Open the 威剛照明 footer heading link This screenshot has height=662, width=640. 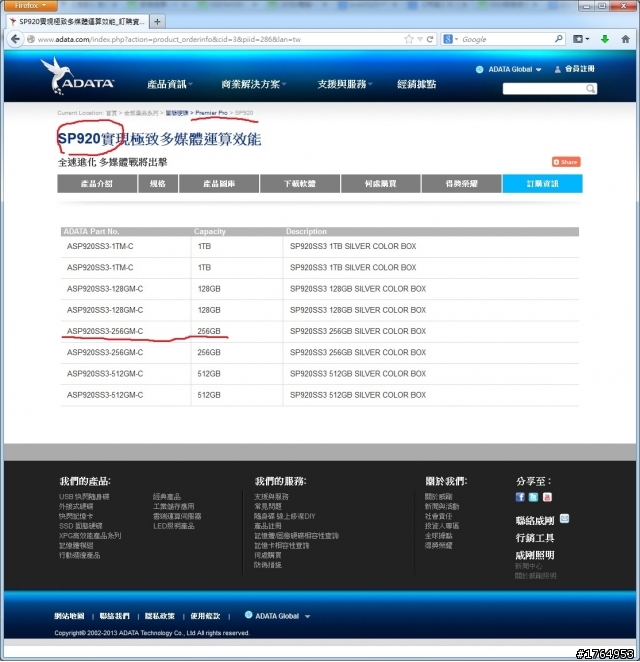point(534,555)
